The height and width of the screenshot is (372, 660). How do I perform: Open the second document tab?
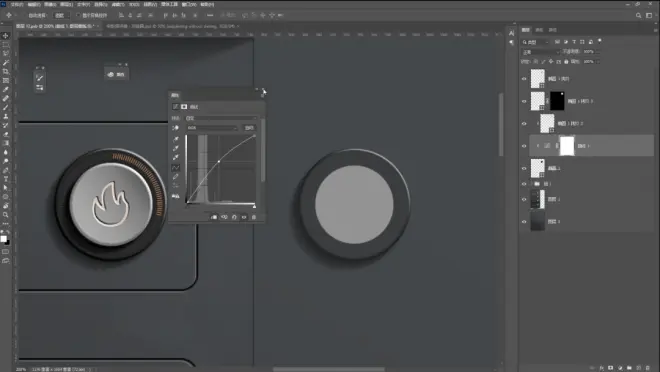(x=172, y=26)
